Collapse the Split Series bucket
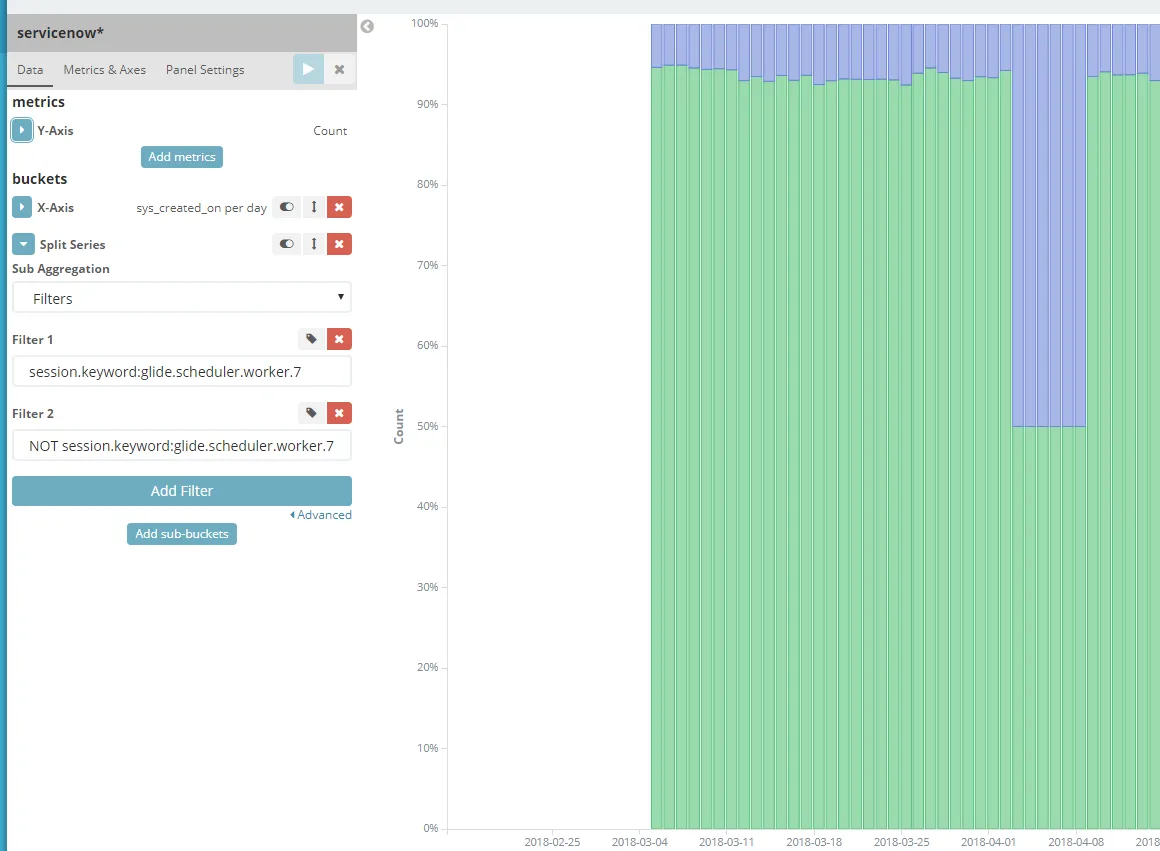The height and width of the screenshot is (851, 1160). (x=23, y=244)
